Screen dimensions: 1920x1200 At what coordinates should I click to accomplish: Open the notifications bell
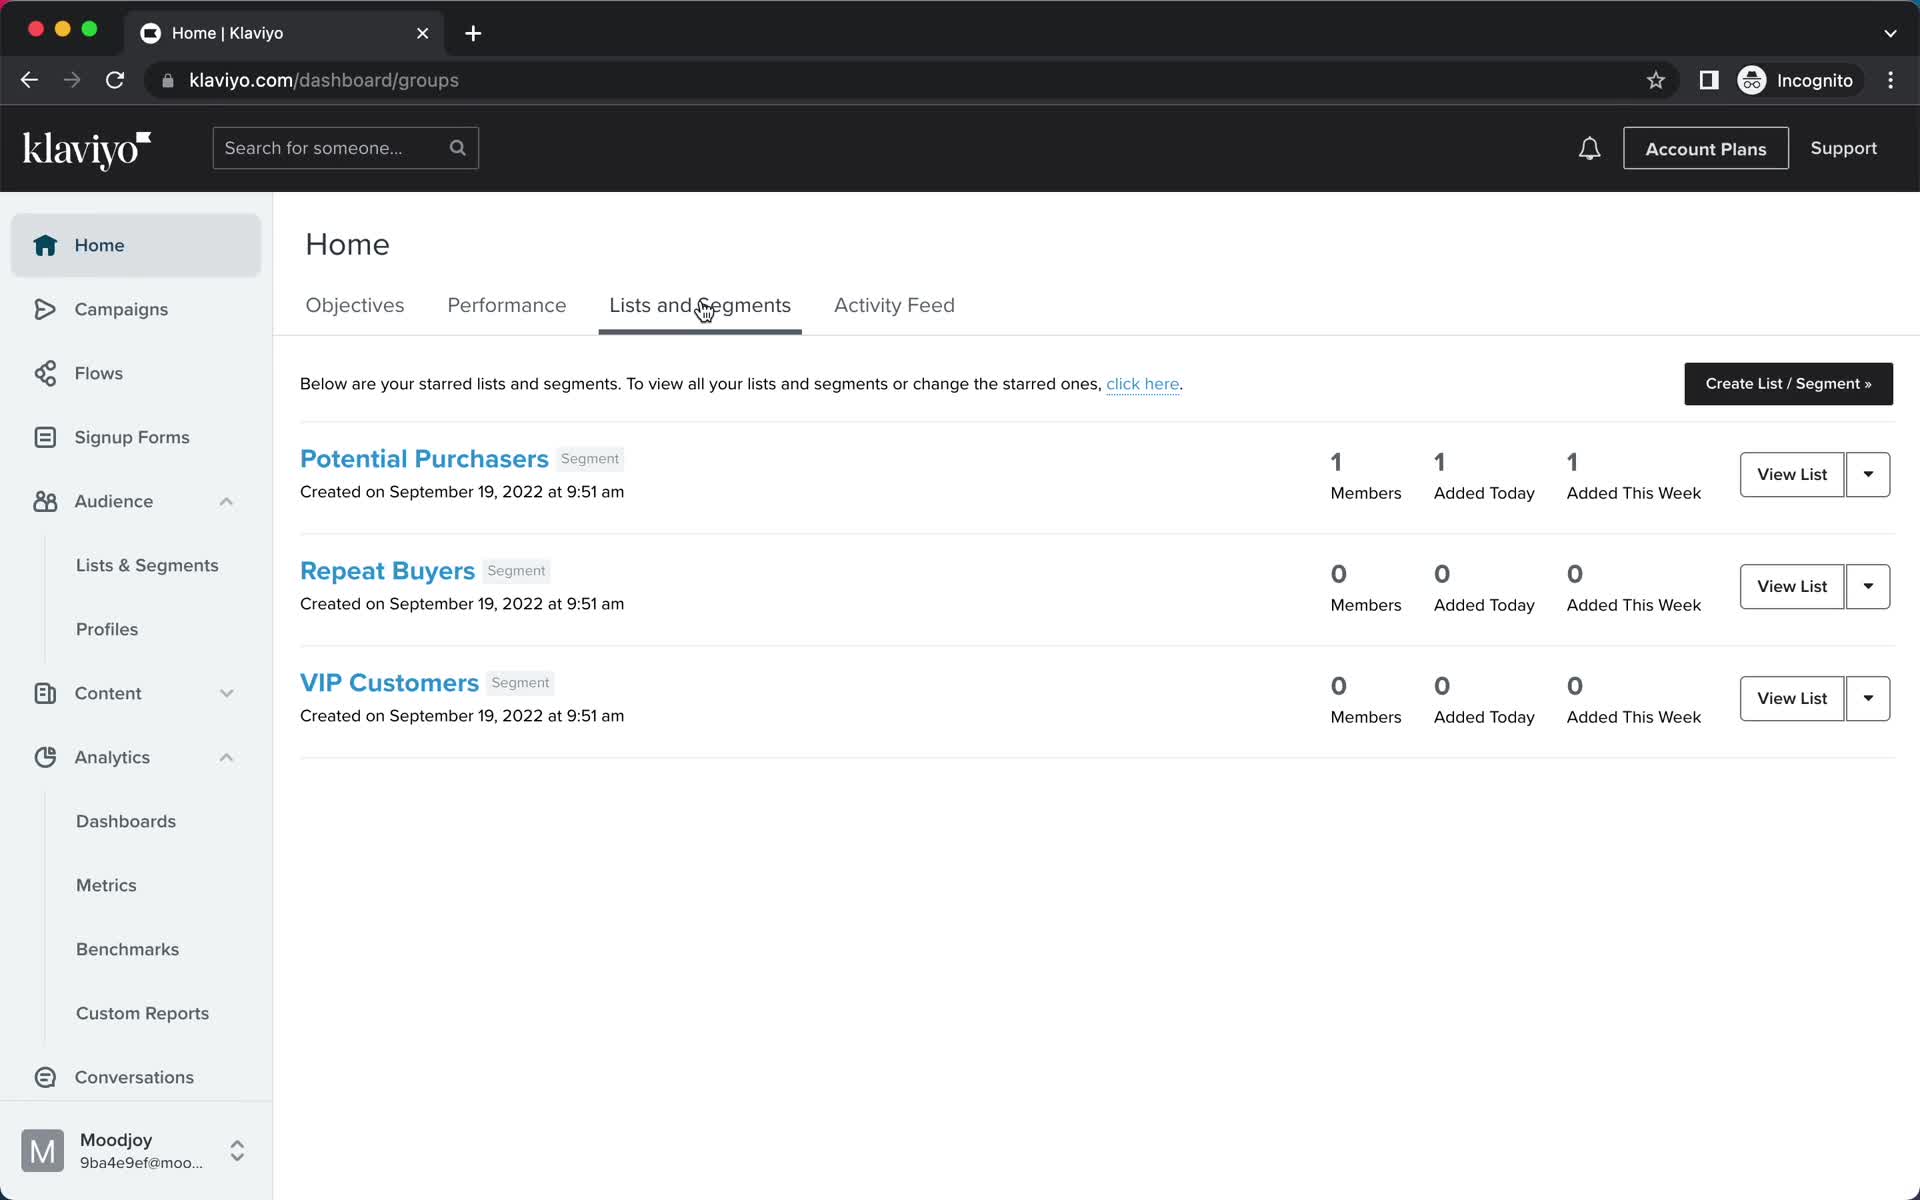point(1589,149)
